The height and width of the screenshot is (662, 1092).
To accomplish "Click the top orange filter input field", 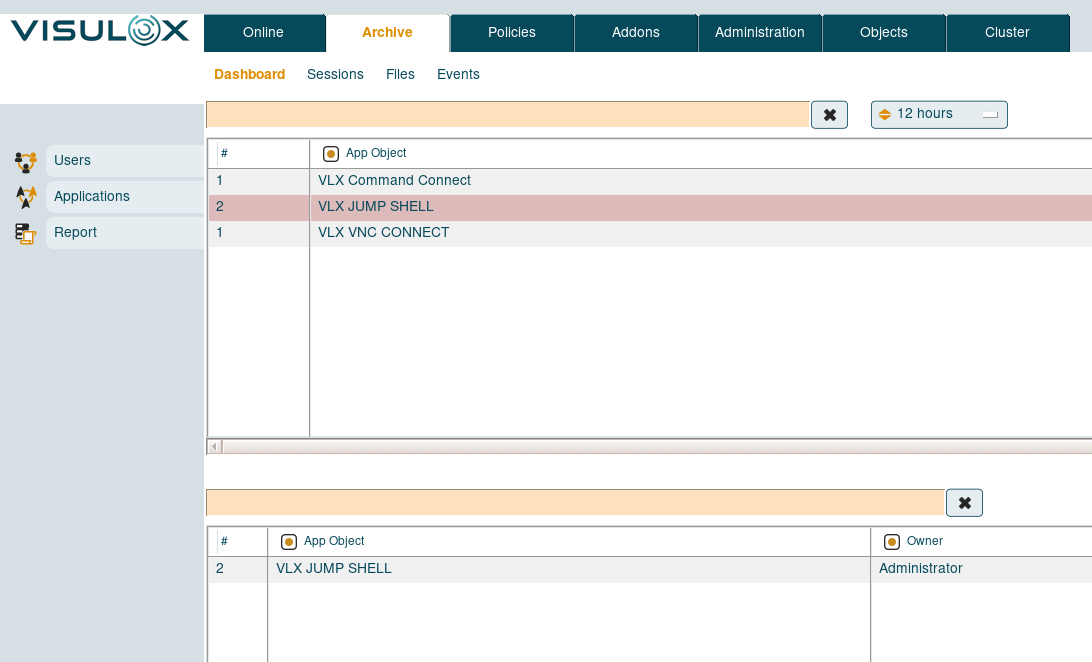I will pos(507,115).
